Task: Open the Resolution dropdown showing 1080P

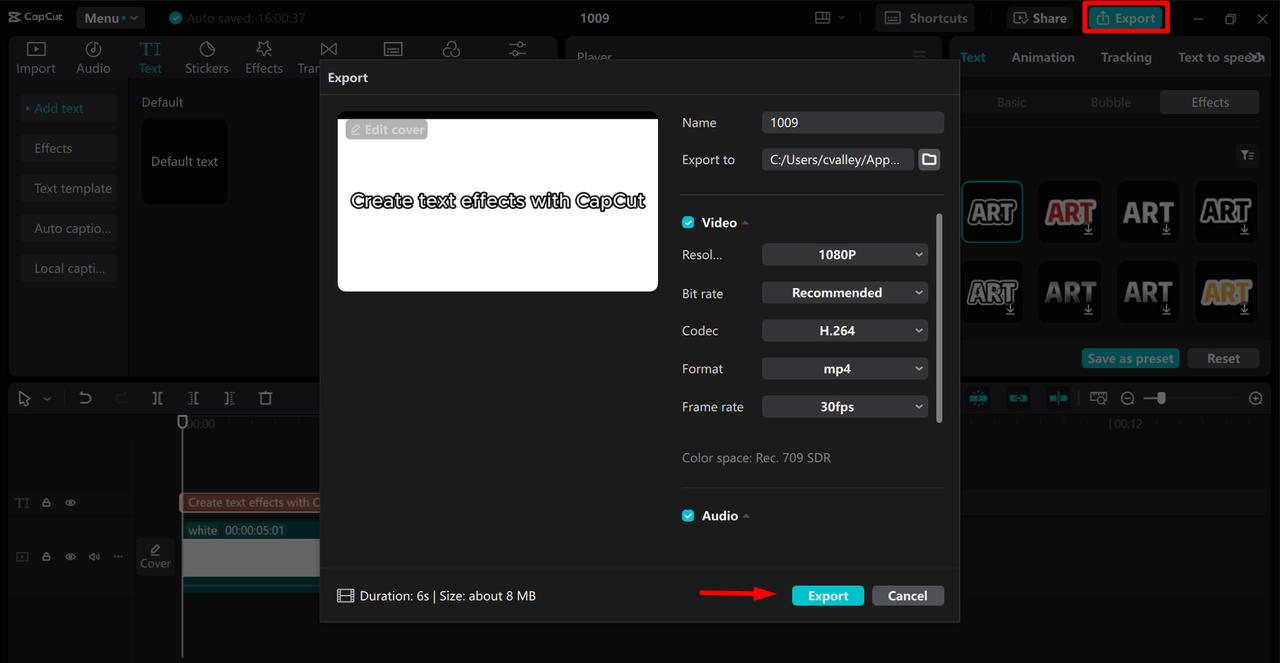Action: [x=845, y=255]
